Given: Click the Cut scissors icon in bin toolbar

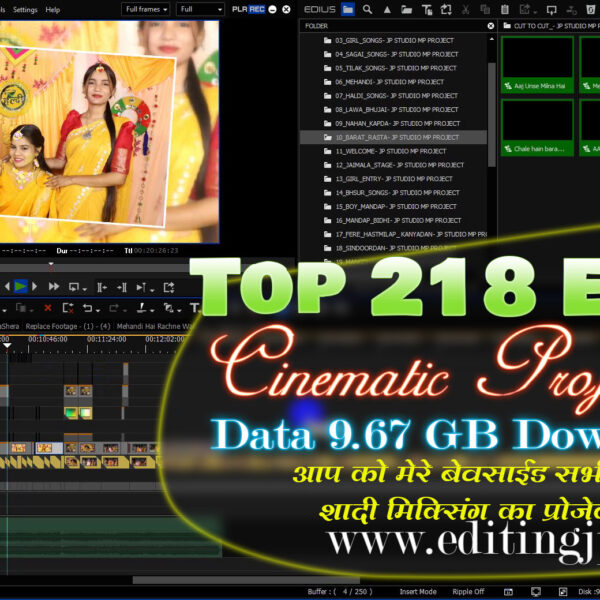Looking at the screenshot, I should click(x=466, y=10).
